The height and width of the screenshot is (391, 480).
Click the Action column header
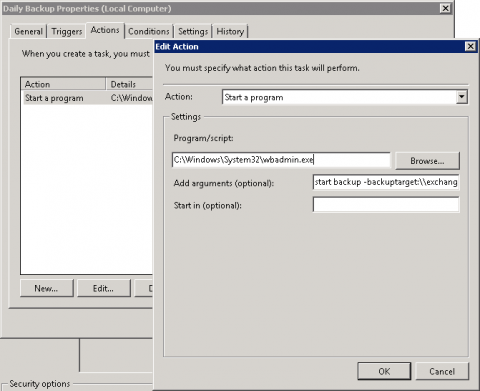pyautogui.click(x=63, y=84)
